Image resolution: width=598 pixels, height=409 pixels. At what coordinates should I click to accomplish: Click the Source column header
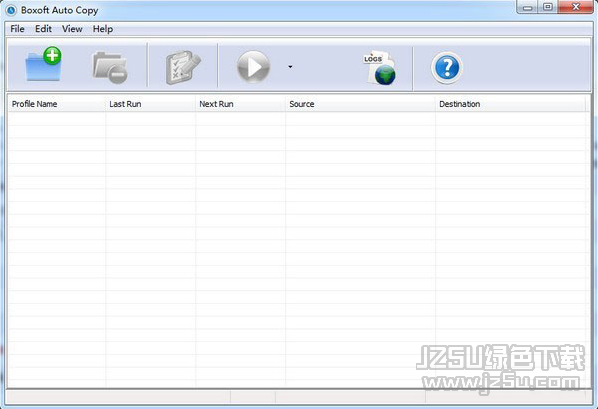point(360,104)
